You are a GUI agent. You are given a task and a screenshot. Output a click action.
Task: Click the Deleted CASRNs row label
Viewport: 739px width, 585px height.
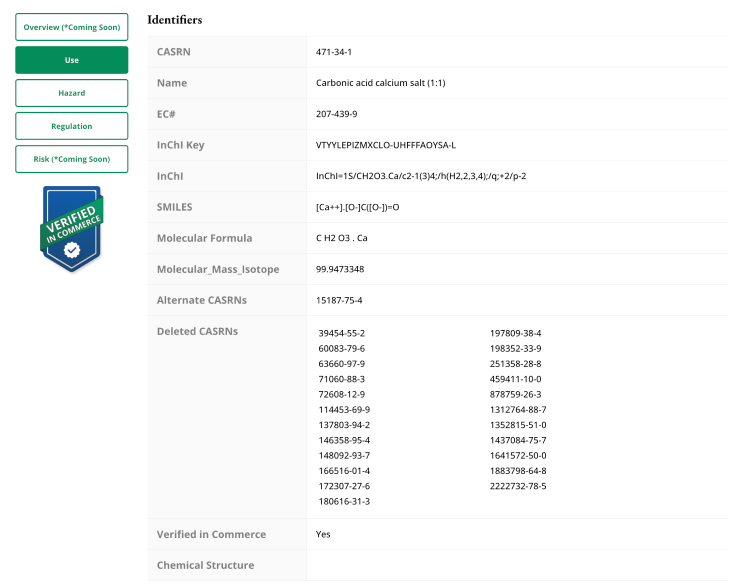click(197, 331)
